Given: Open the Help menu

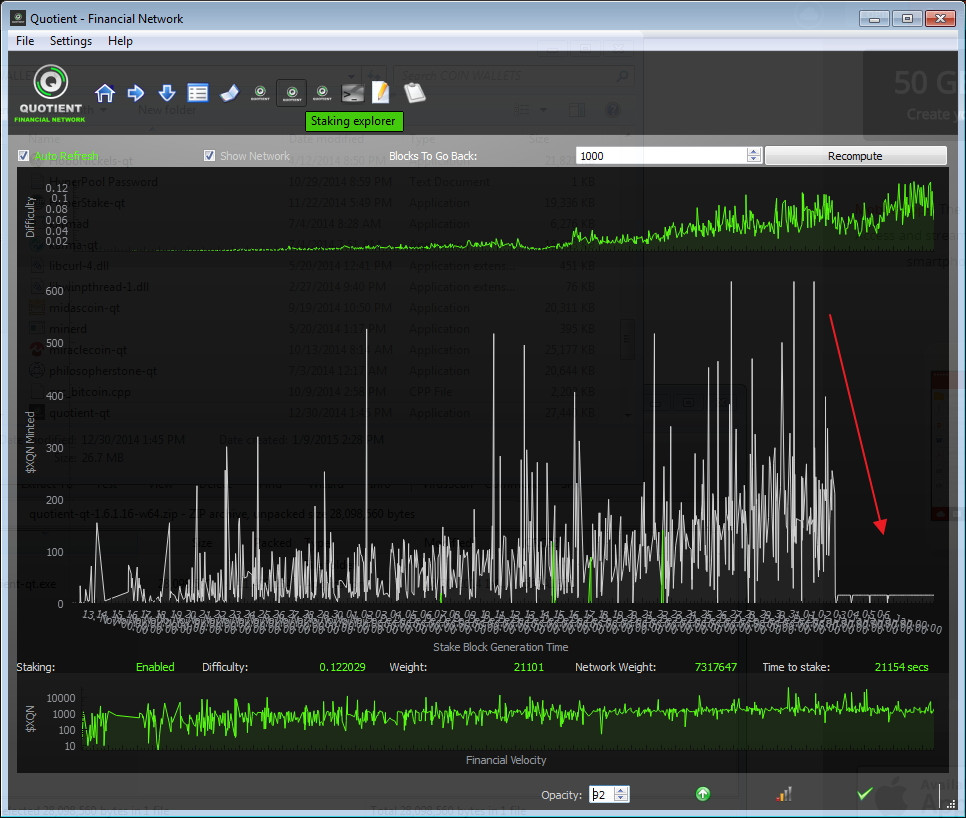Looking at the screenshot, I should tap(120, 41).
